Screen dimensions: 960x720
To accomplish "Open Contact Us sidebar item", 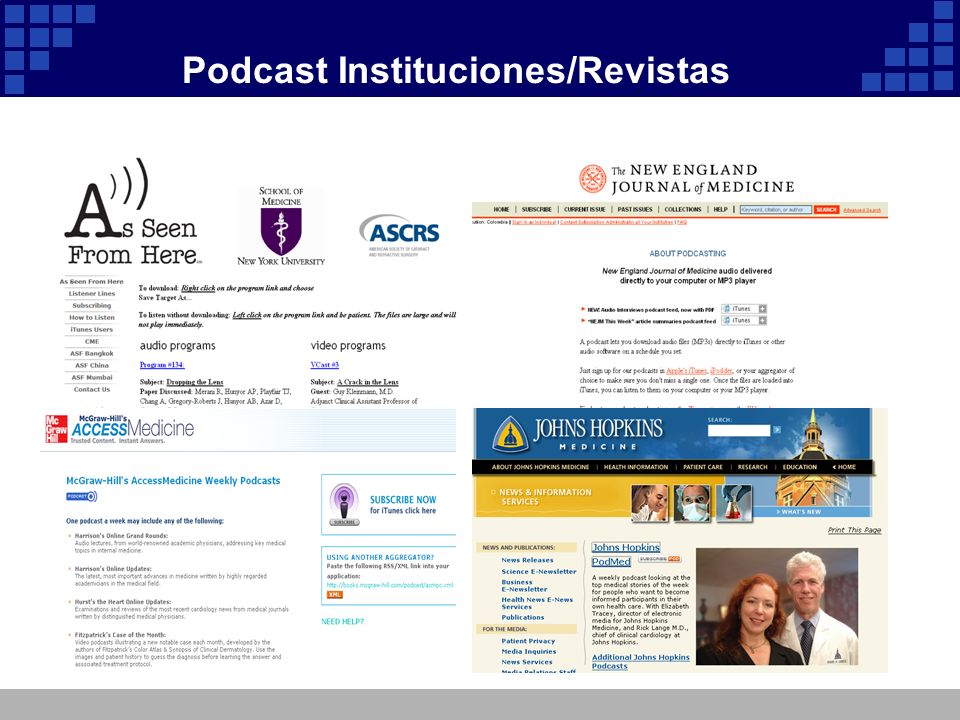I will 92,389.
